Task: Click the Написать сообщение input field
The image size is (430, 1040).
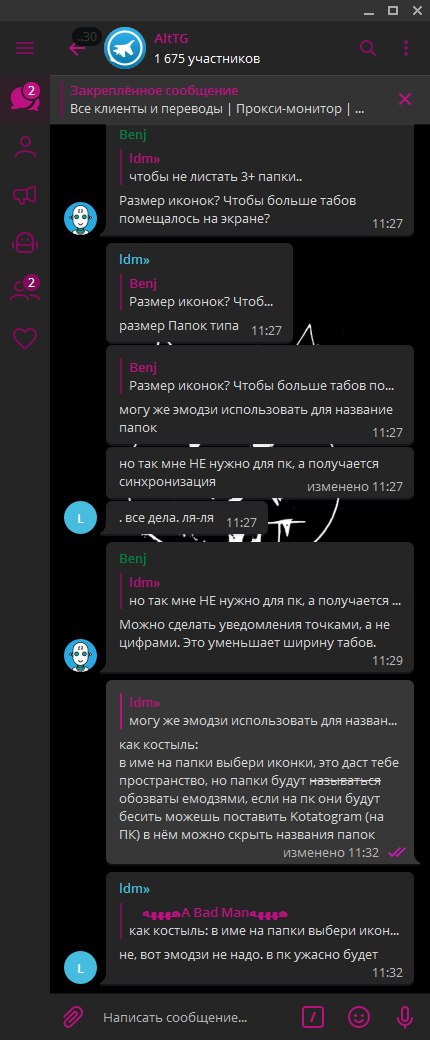Action: [x=194, y=1017]
